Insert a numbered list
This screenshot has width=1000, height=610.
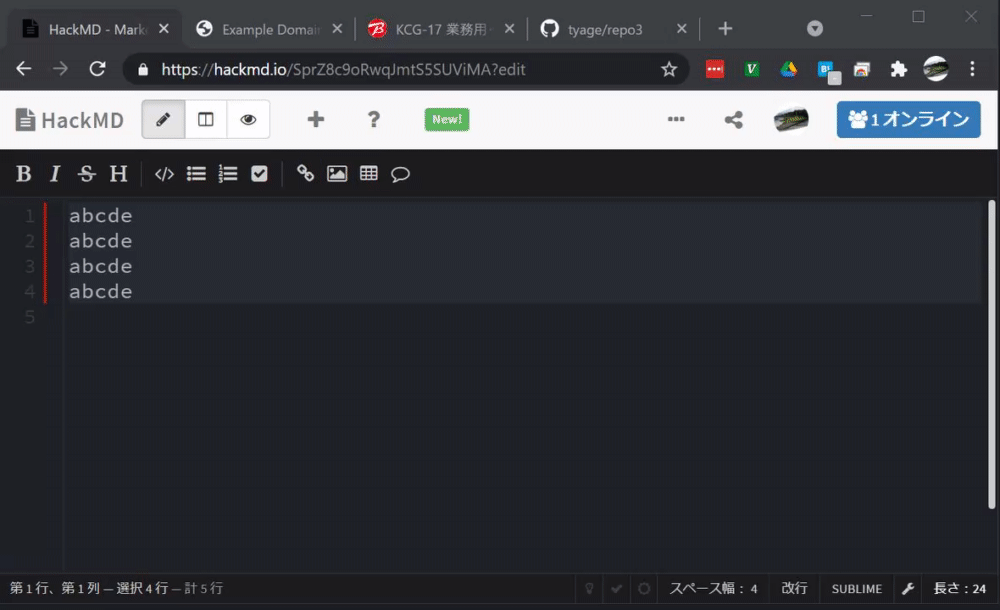coord(227,173)
